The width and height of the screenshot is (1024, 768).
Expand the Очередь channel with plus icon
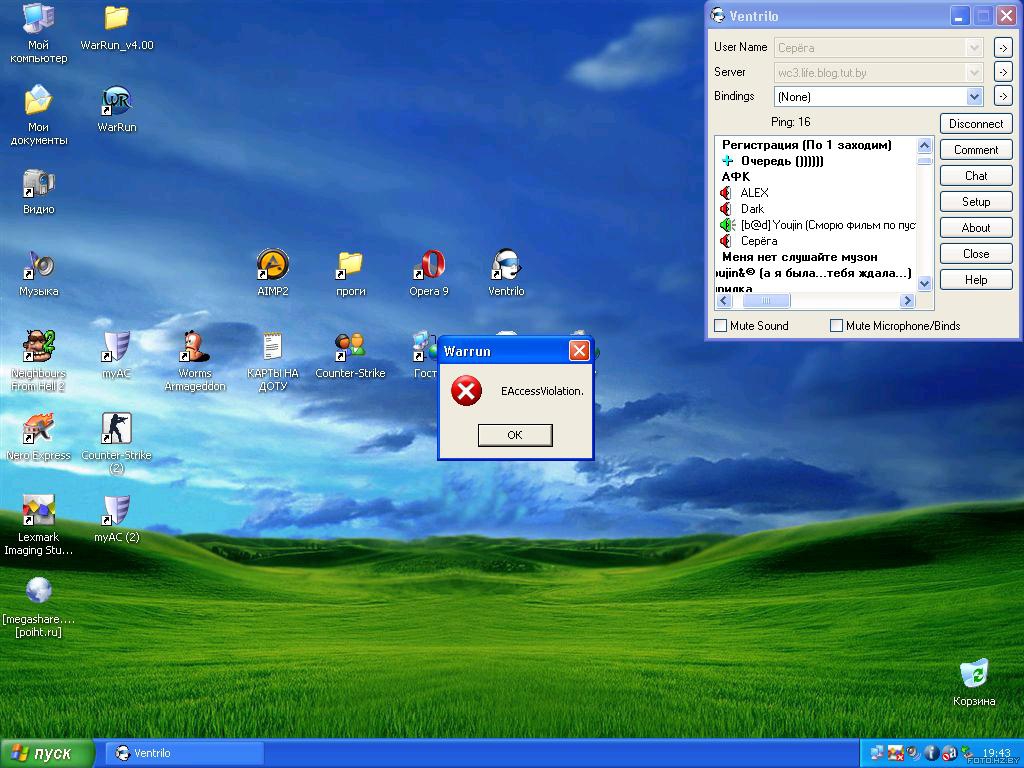tap(728, 161)
